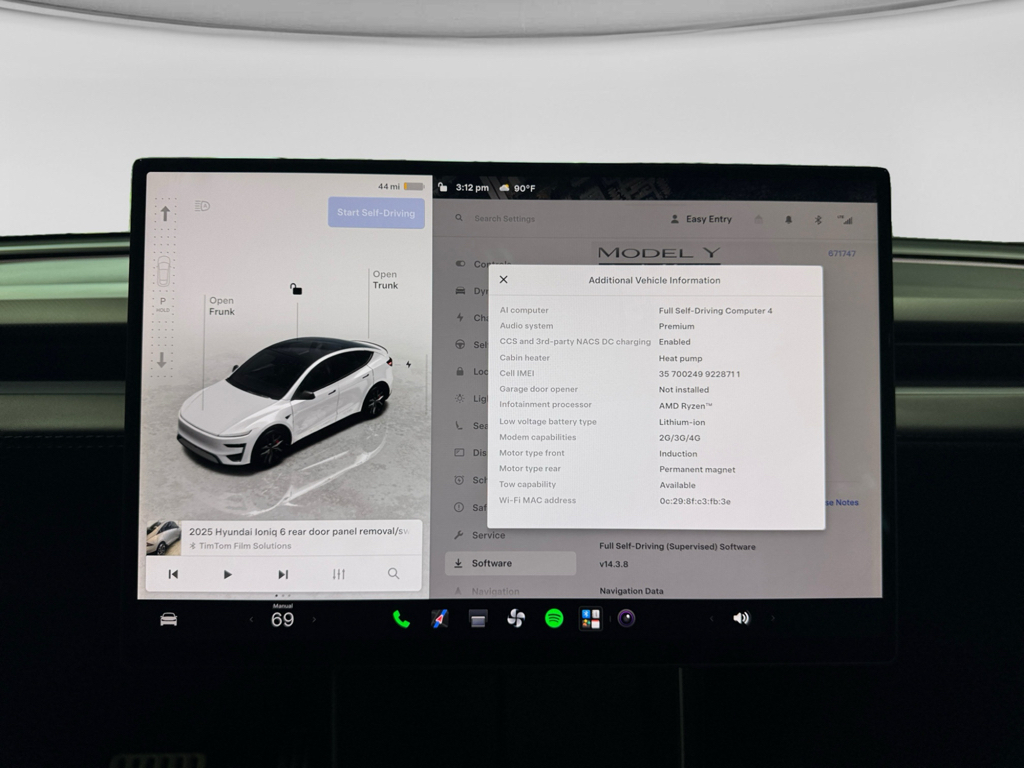Tap the Wi-Fi MAC address value

pos(695,502)
